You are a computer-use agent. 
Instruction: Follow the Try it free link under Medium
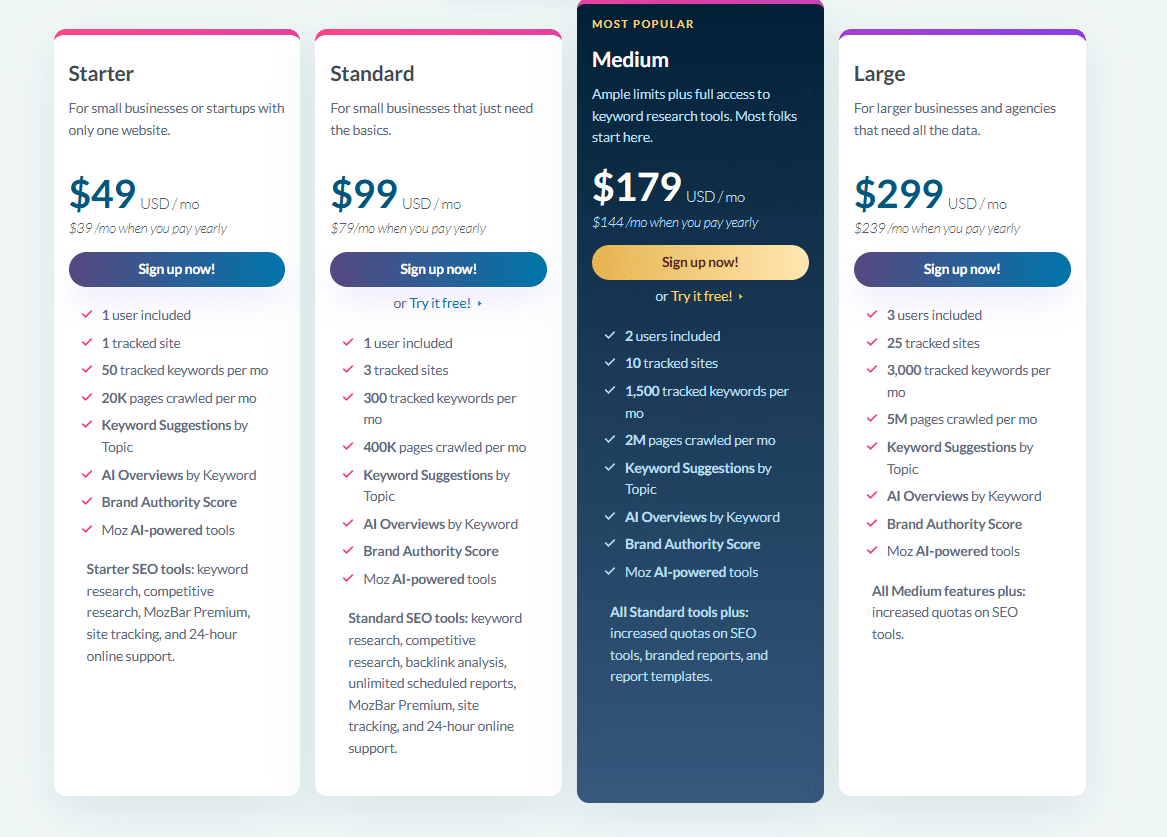coord(702,296)
